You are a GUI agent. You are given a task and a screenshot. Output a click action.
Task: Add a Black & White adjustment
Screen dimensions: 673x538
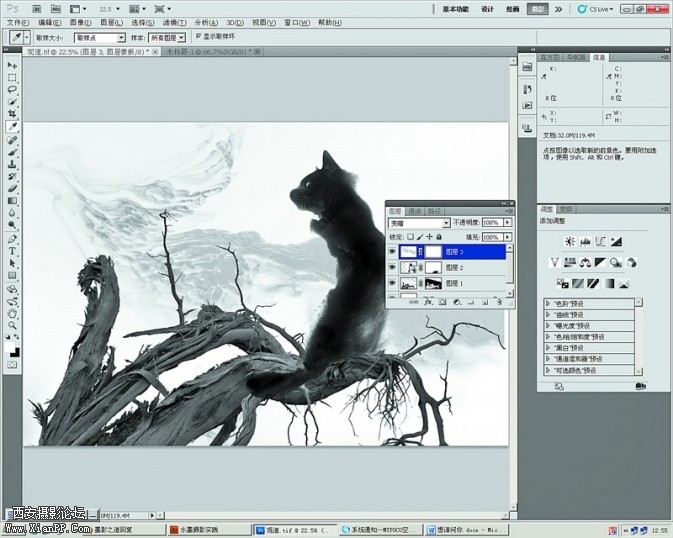tap(600, 262)
